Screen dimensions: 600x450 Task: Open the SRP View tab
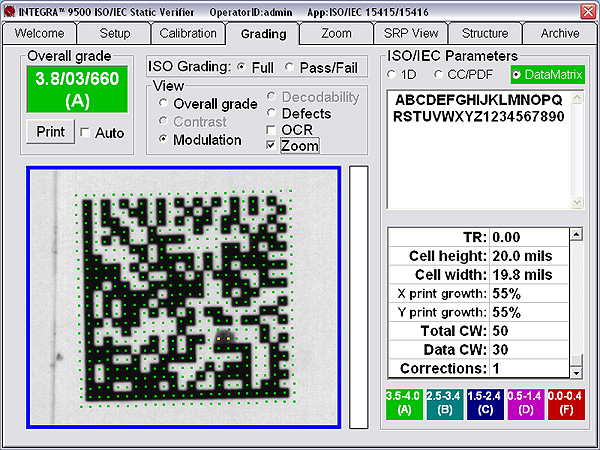click(x=411, y=33)
